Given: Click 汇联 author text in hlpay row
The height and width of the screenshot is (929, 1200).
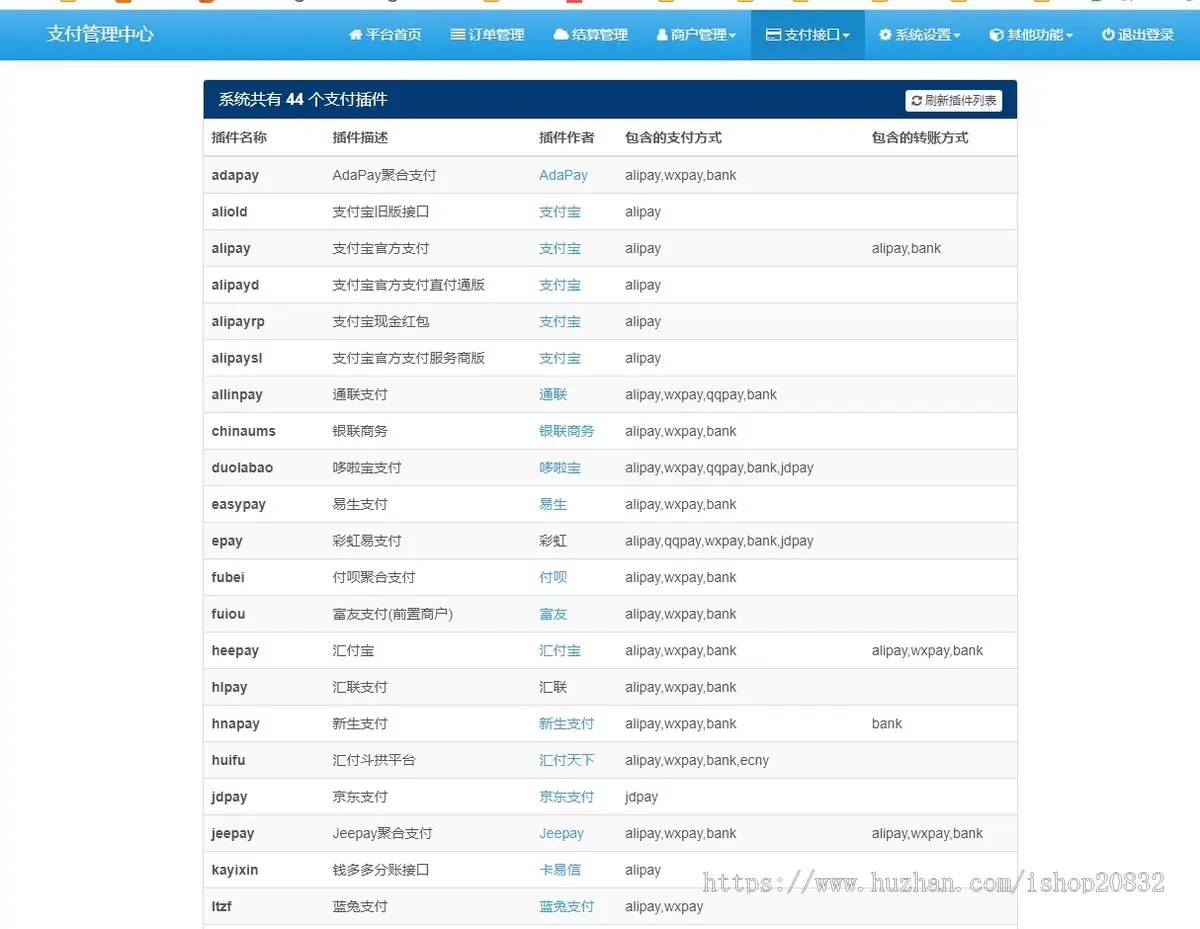Looking at the screenshot, I should tap(553, 687).
